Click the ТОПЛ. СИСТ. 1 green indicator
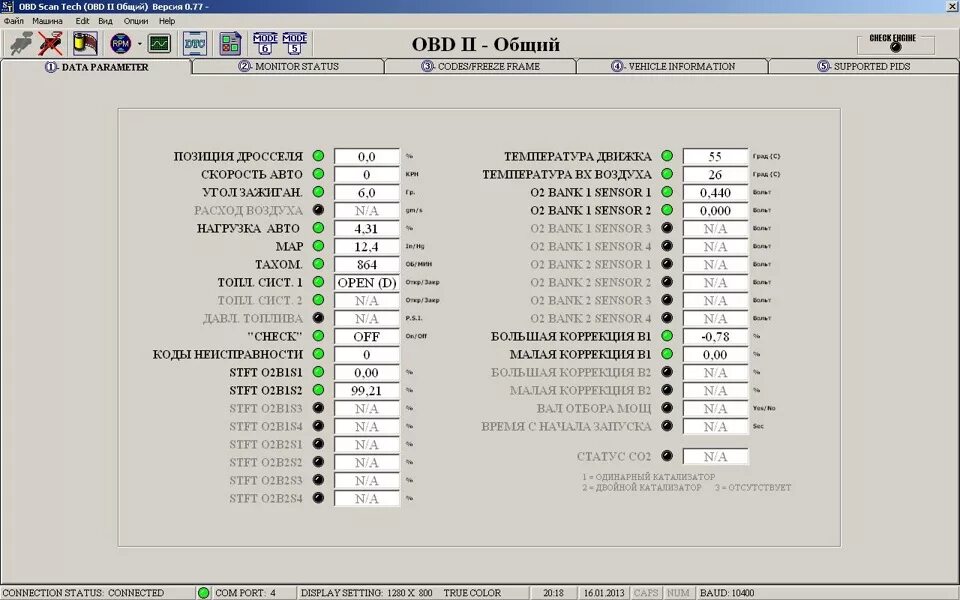Screen dimensions: 960x600 pos(318,282)
